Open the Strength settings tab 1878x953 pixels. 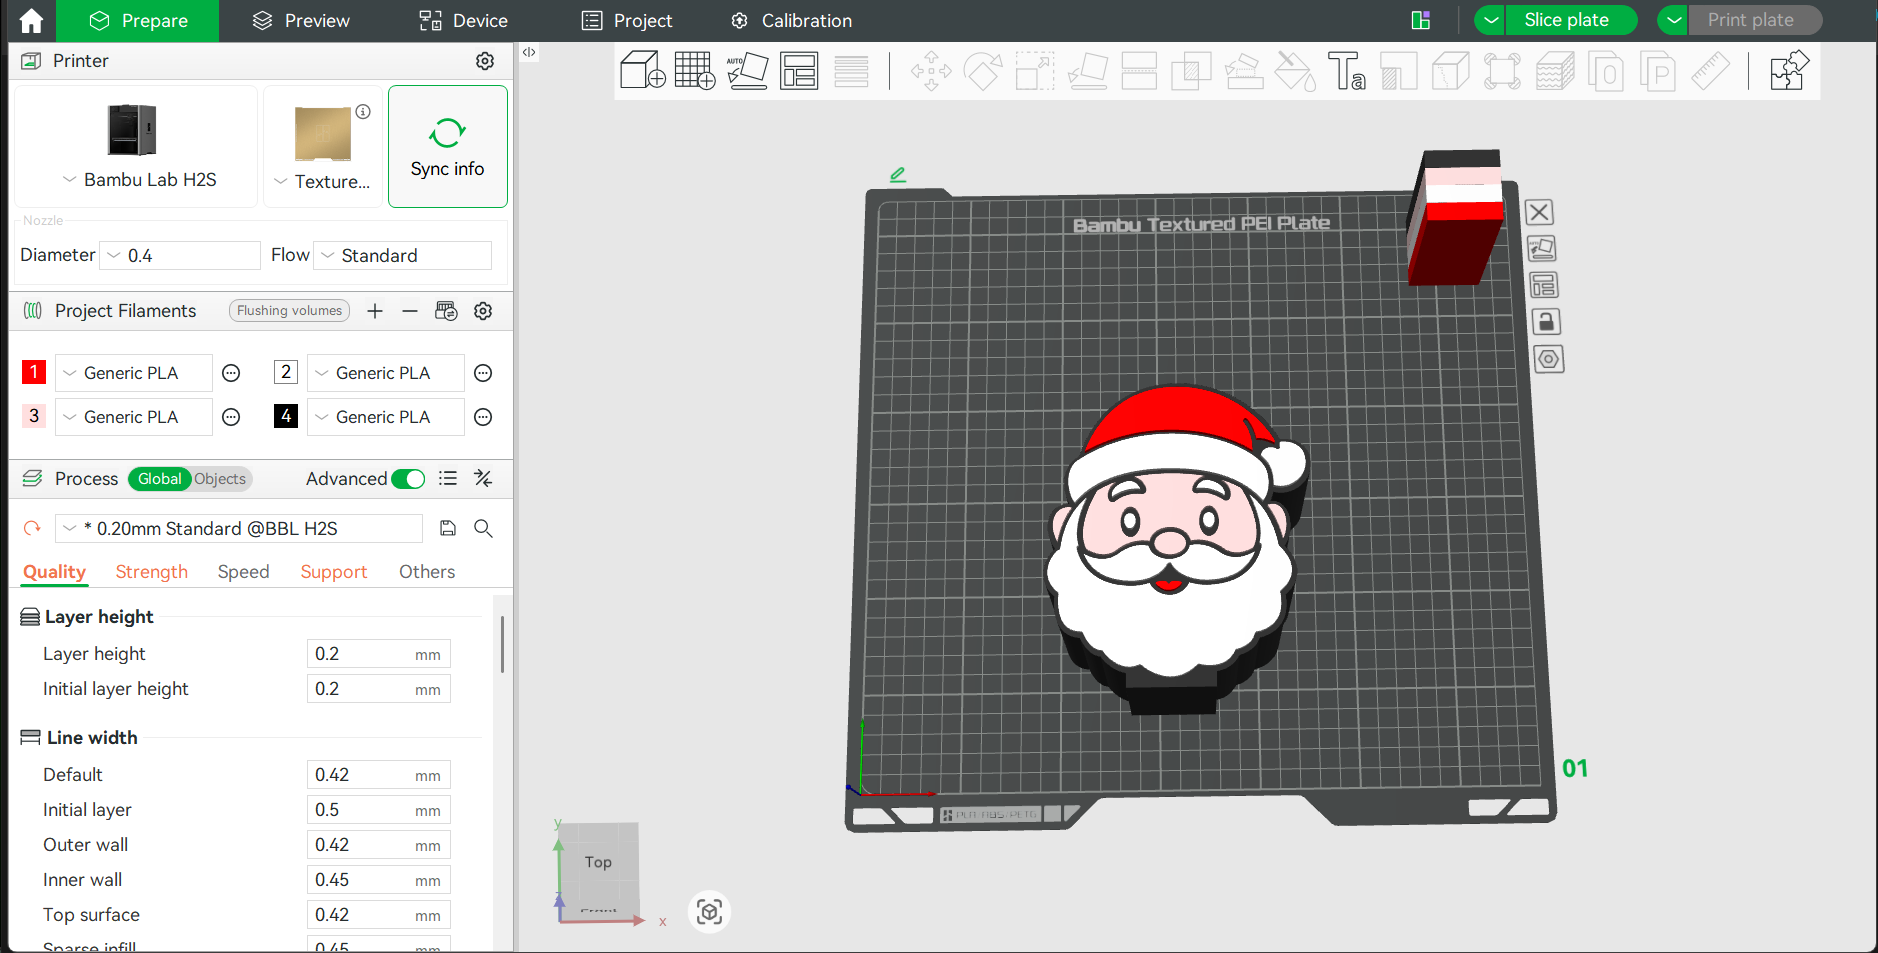click(151, 571)
